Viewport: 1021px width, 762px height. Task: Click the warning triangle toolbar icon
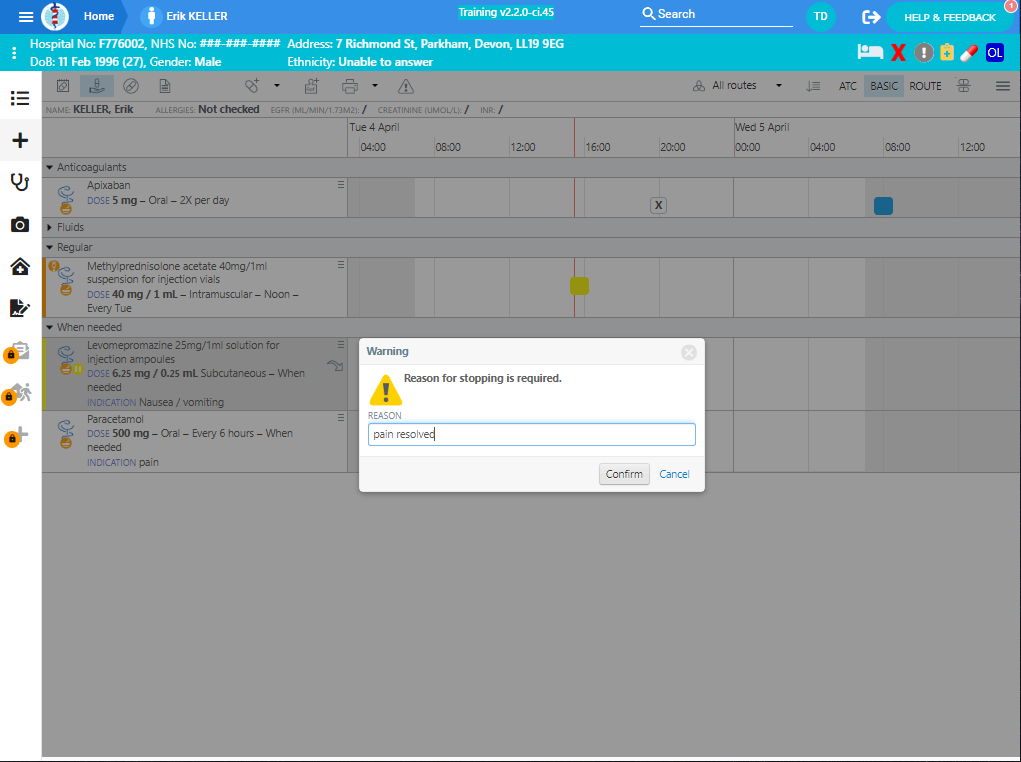click(x=406, y=86)
